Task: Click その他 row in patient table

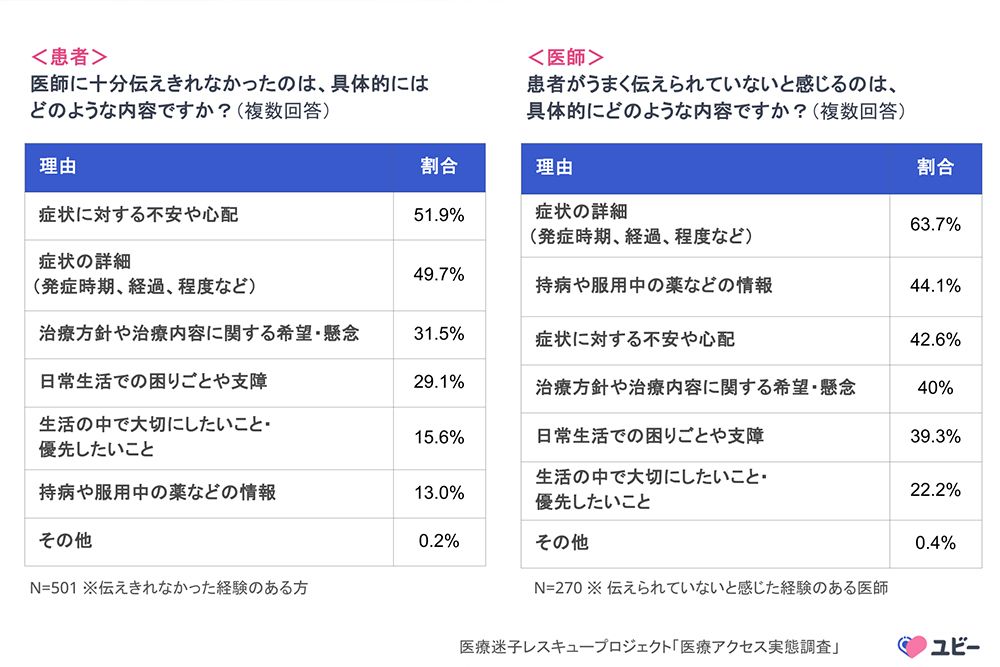Action: pos(65,541)
